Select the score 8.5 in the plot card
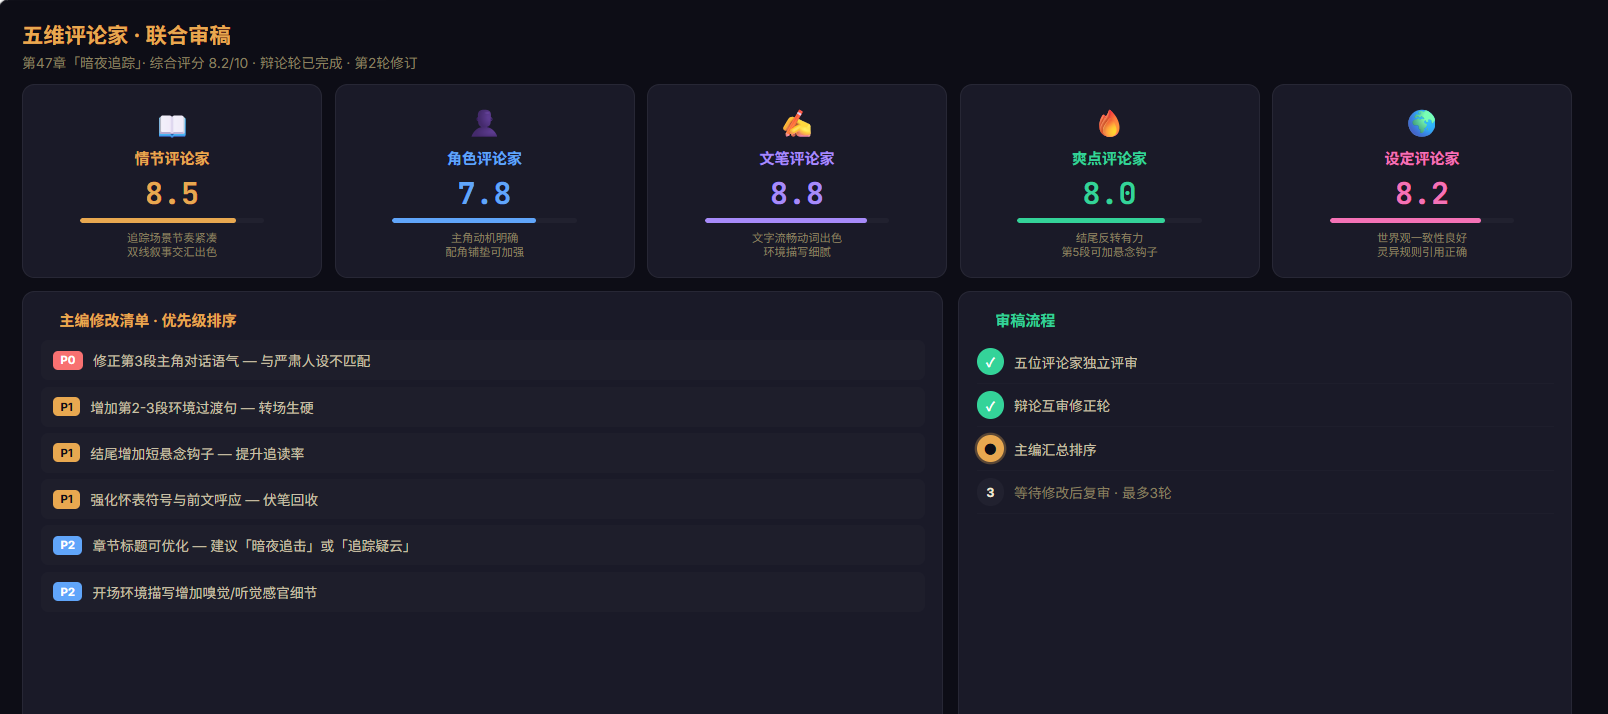 172,193
